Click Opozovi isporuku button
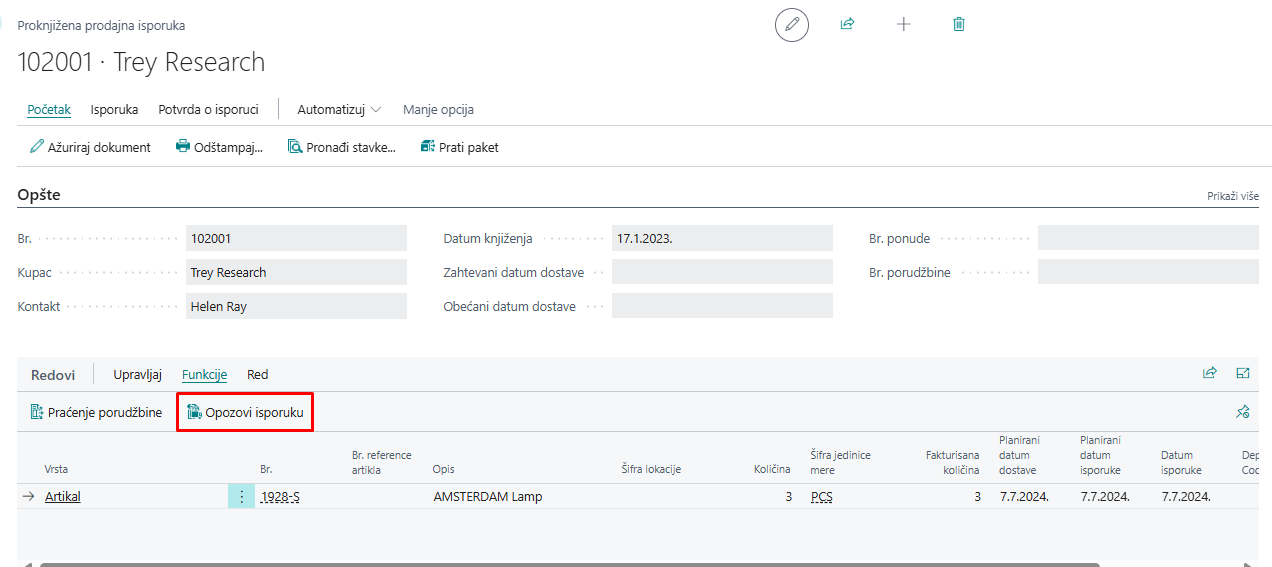 click(245, 412)
